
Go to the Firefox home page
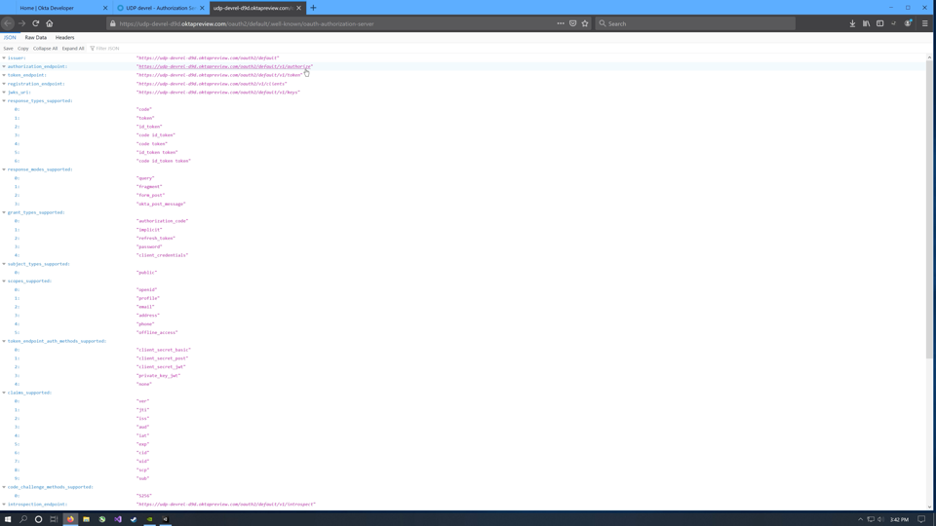coord(49,23)
